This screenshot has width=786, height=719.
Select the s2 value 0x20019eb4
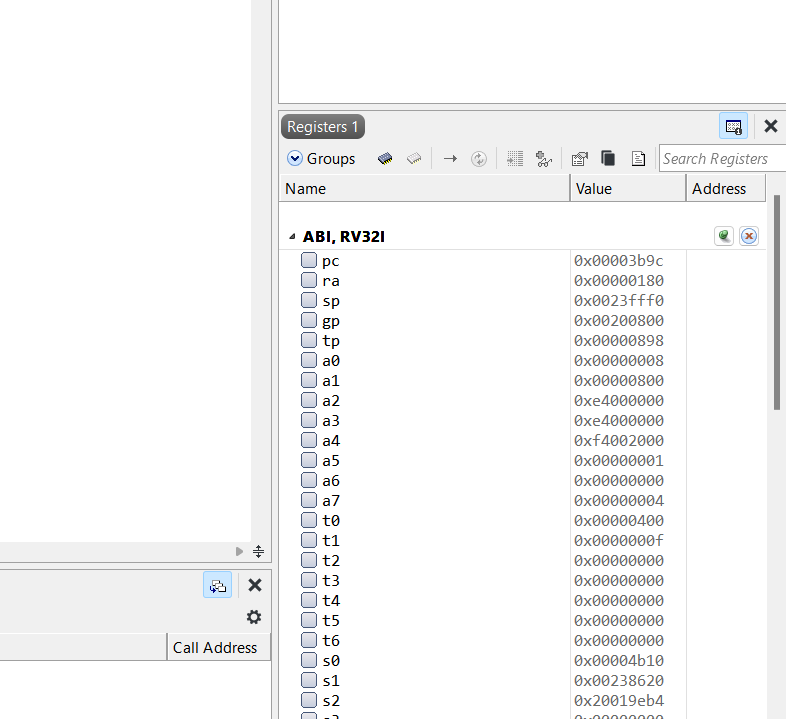click(x=619, y=701)
